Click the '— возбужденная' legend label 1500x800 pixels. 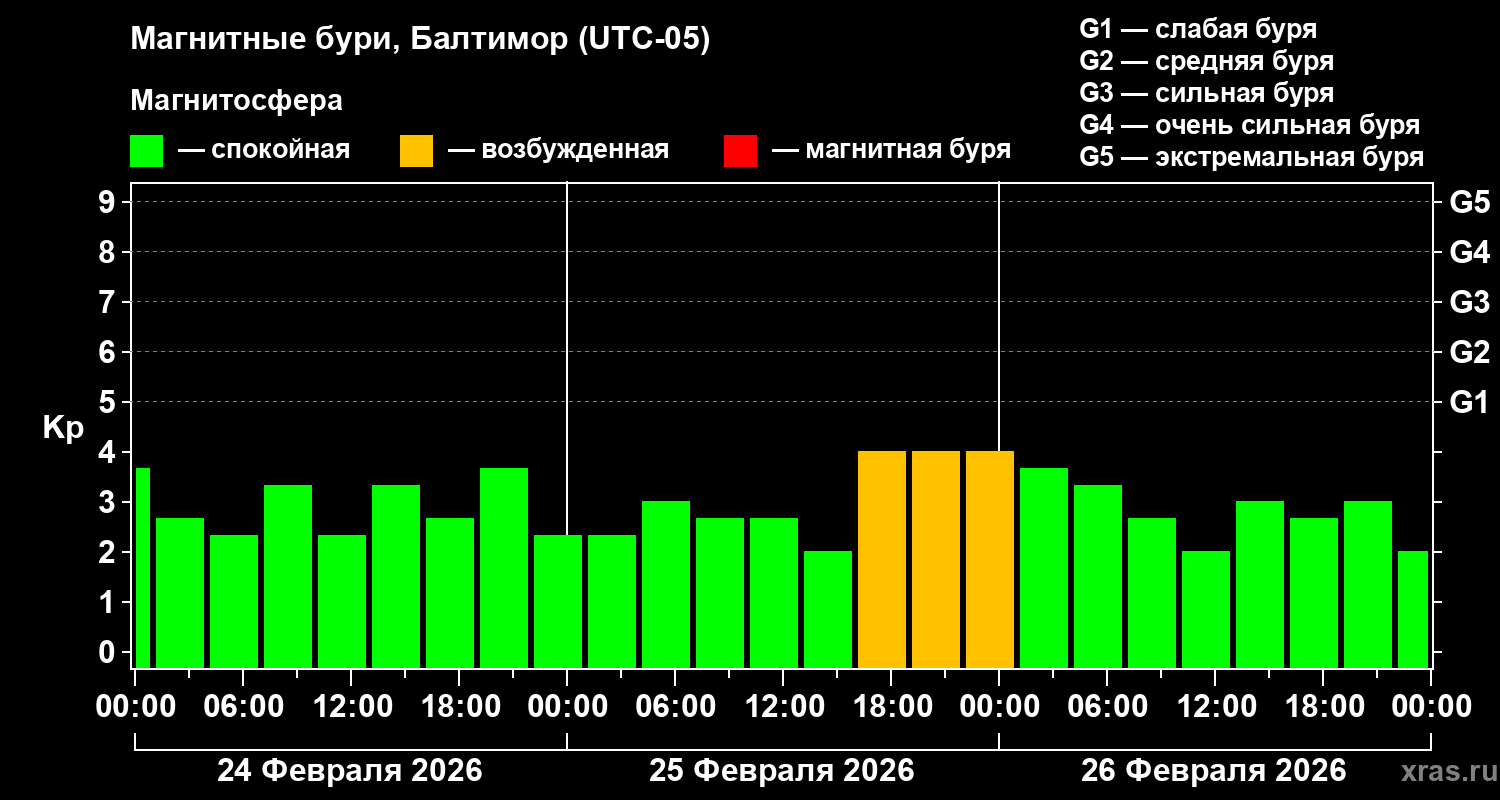click(x=558, y=150)
